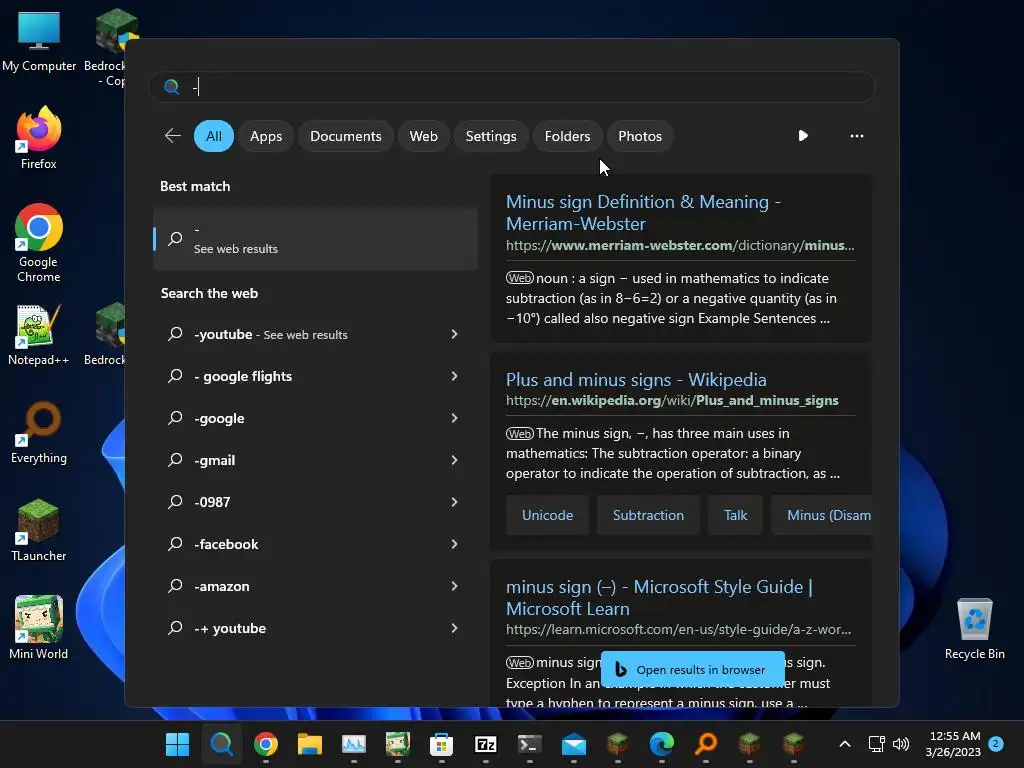1024x768 pixels.
Task: Open Microsoft Edge from the taskbar
Action: click(662, 744)
